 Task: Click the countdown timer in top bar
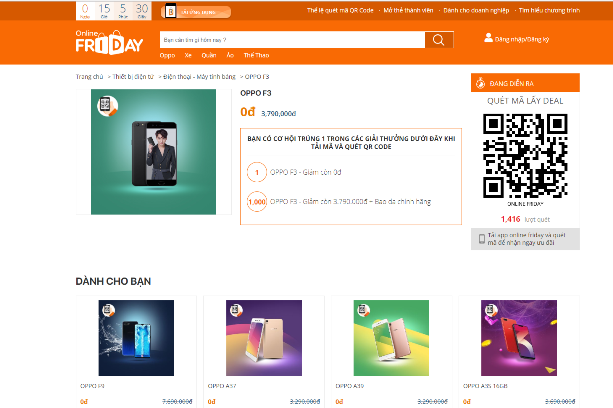click(x=113, y=11)
